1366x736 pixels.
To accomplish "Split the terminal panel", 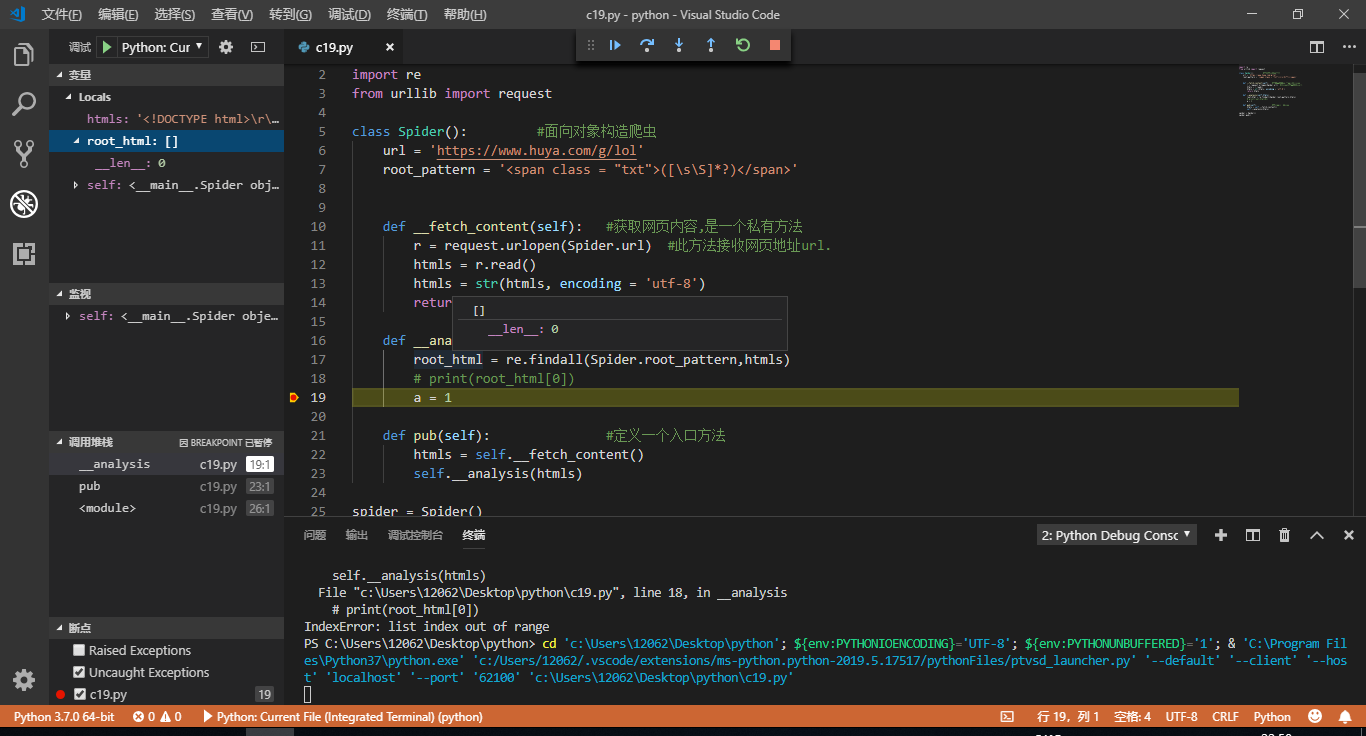I will click(x=1252, y=535).
